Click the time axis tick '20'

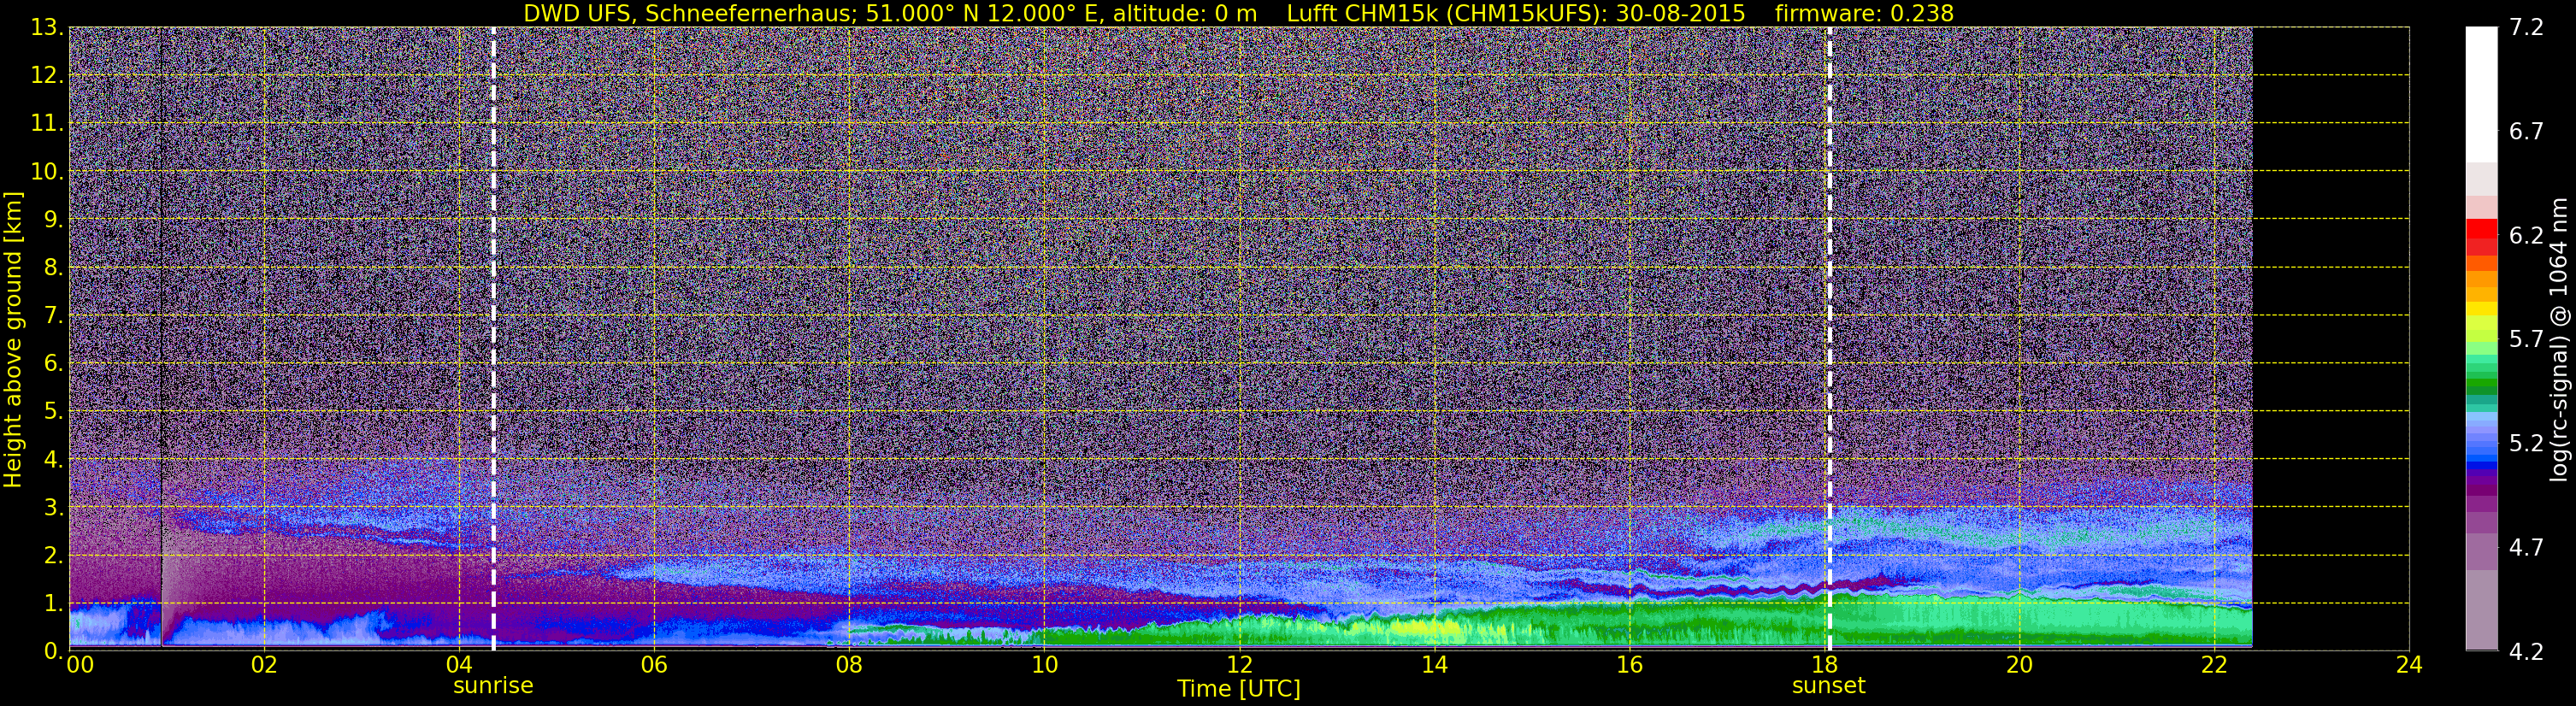click(2019, 666)
